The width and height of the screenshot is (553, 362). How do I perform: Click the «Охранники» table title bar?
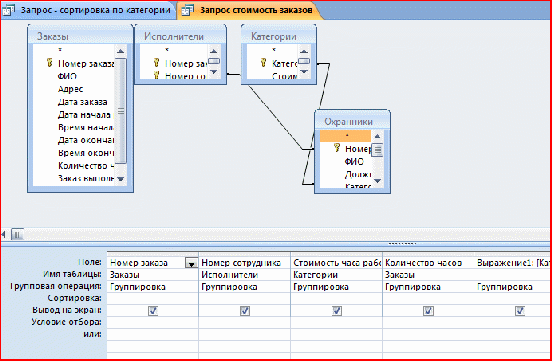tap(352, 121)
